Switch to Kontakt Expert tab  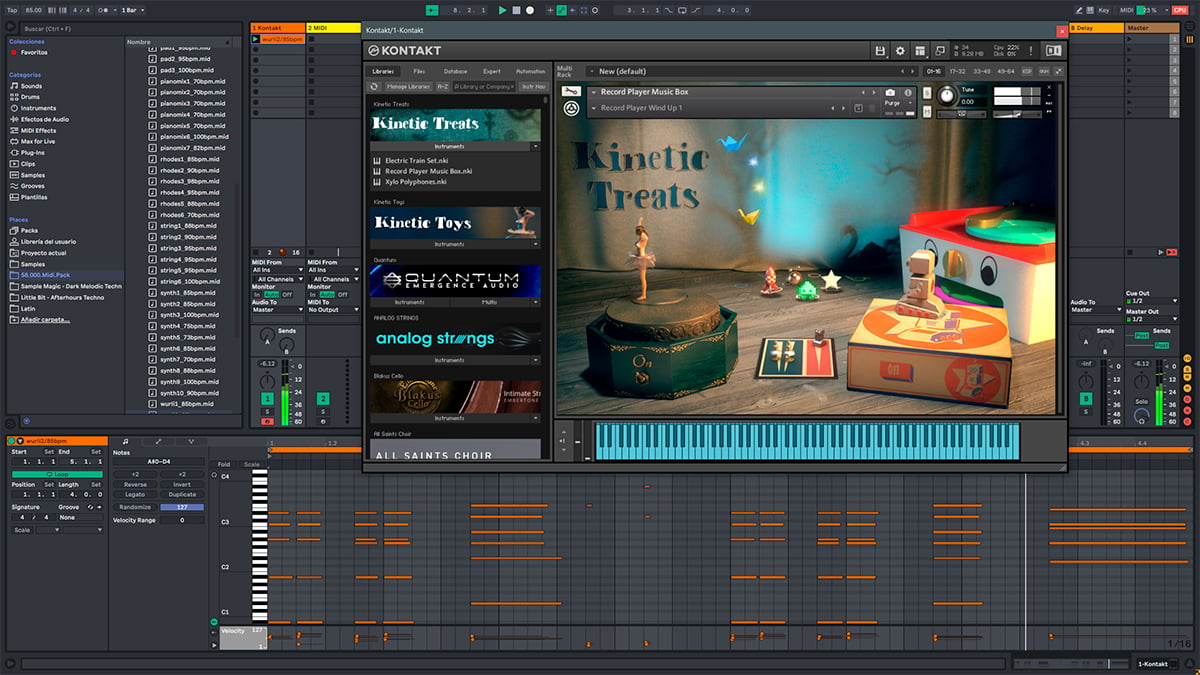pyautogui.click(x=492, y=72)
